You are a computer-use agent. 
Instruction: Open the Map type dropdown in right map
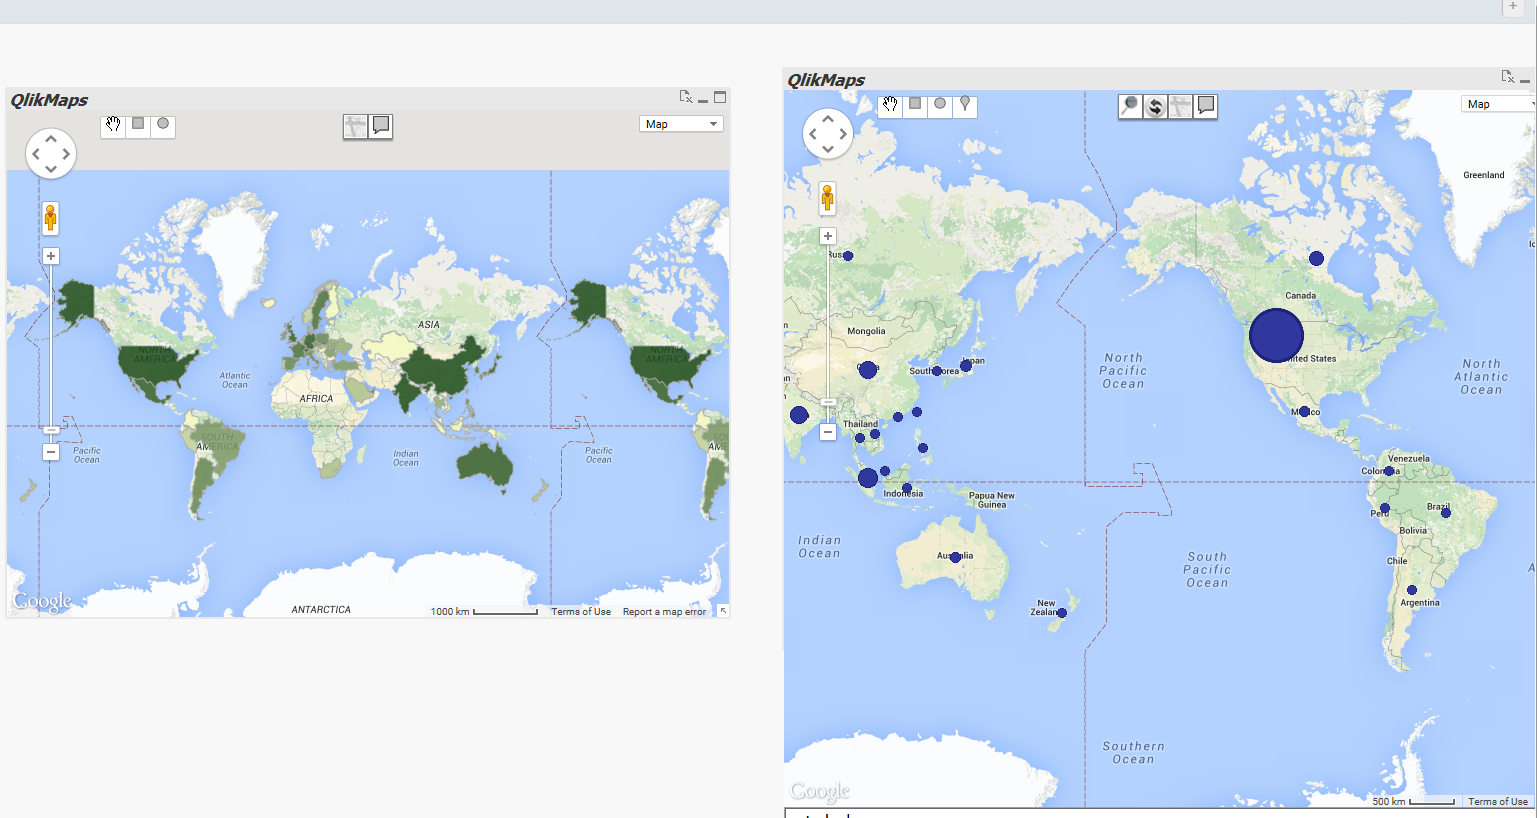pyautogui.click(x=1498, y=104)
